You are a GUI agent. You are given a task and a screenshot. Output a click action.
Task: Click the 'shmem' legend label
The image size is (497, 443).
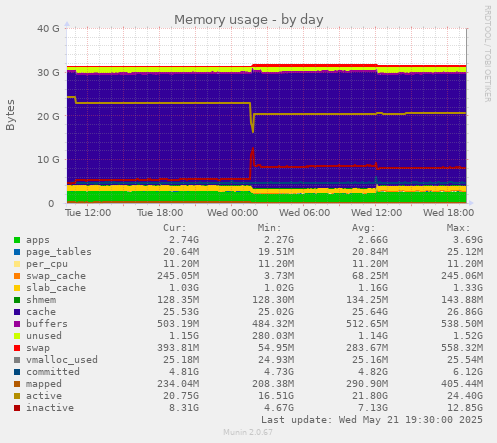pyautogui.click(x=41, y=300)
